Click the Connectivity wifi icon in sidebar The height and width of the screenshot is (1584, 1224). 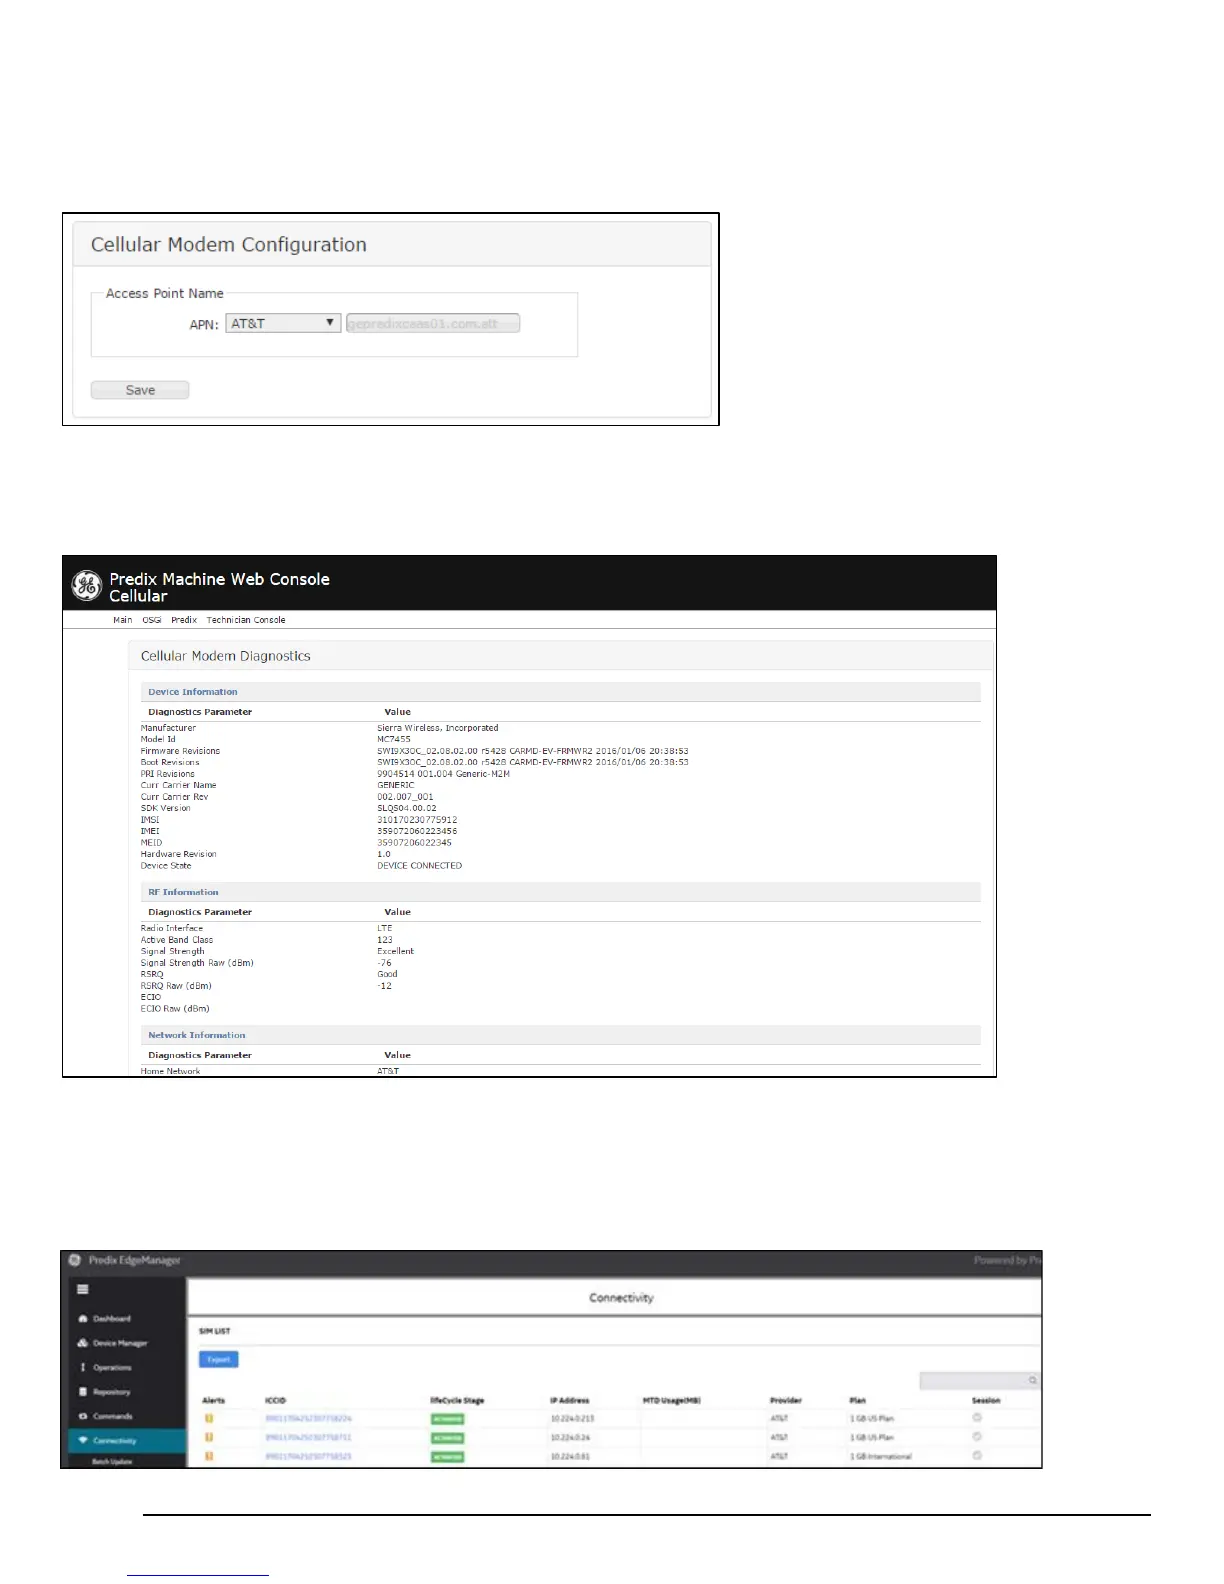83,1441
